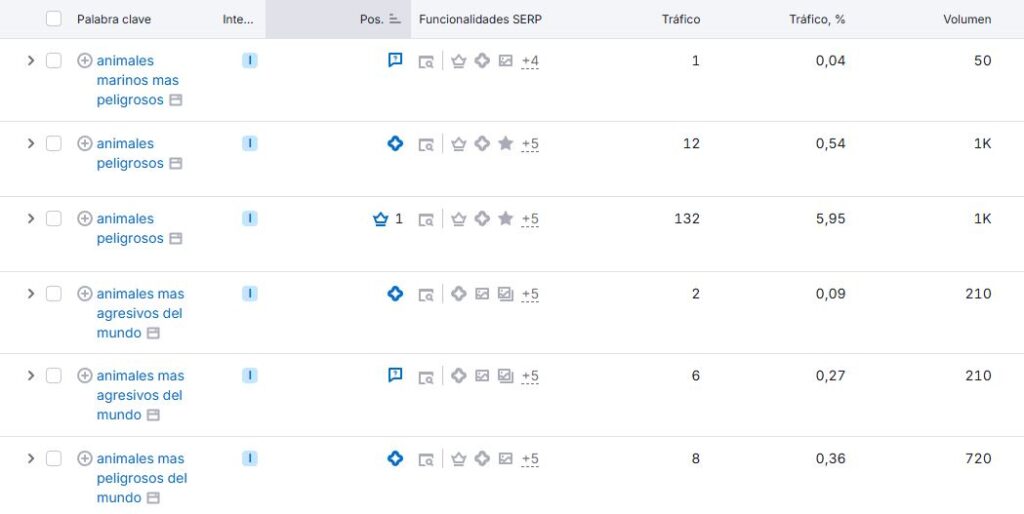Sort by the Volumen column header
Viewport: 1024px width, 514px height.
point(967,19)
